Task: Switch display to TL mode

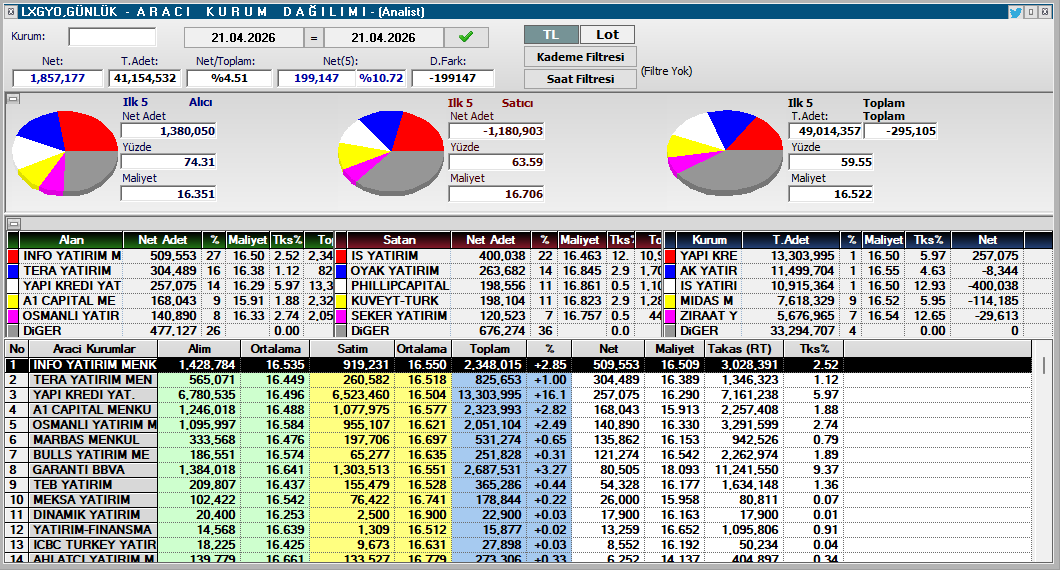Action: coord(551,34)
